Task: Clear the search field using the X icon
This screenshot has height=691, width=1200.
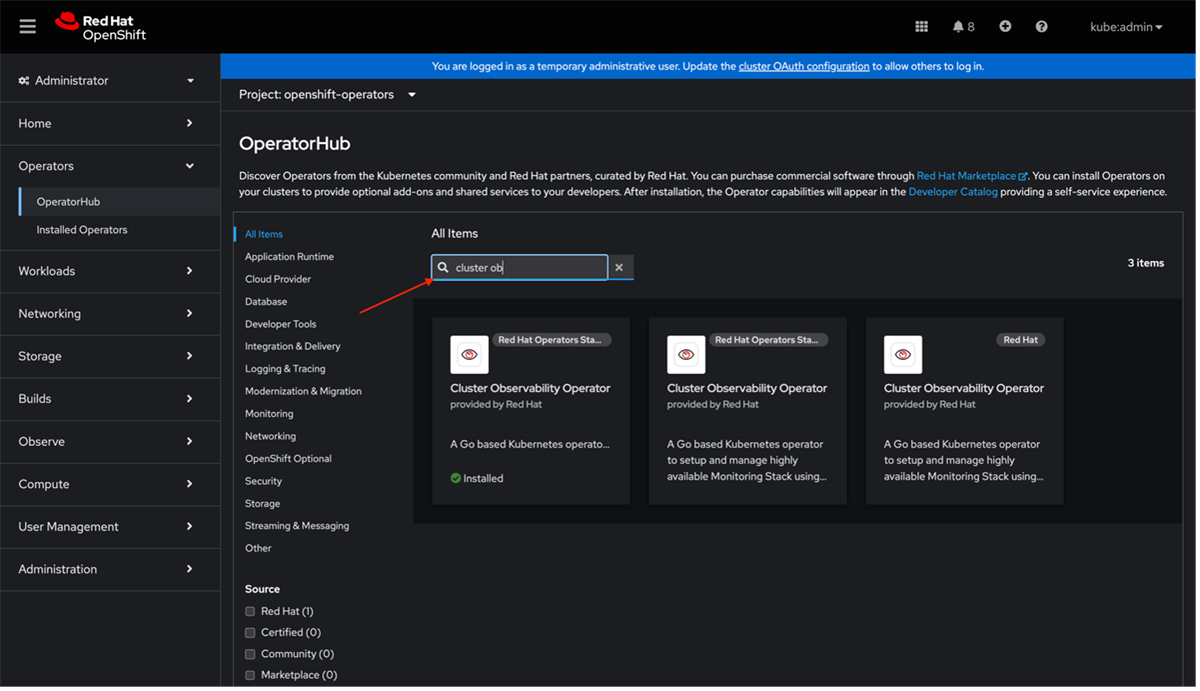Action: 619,267
